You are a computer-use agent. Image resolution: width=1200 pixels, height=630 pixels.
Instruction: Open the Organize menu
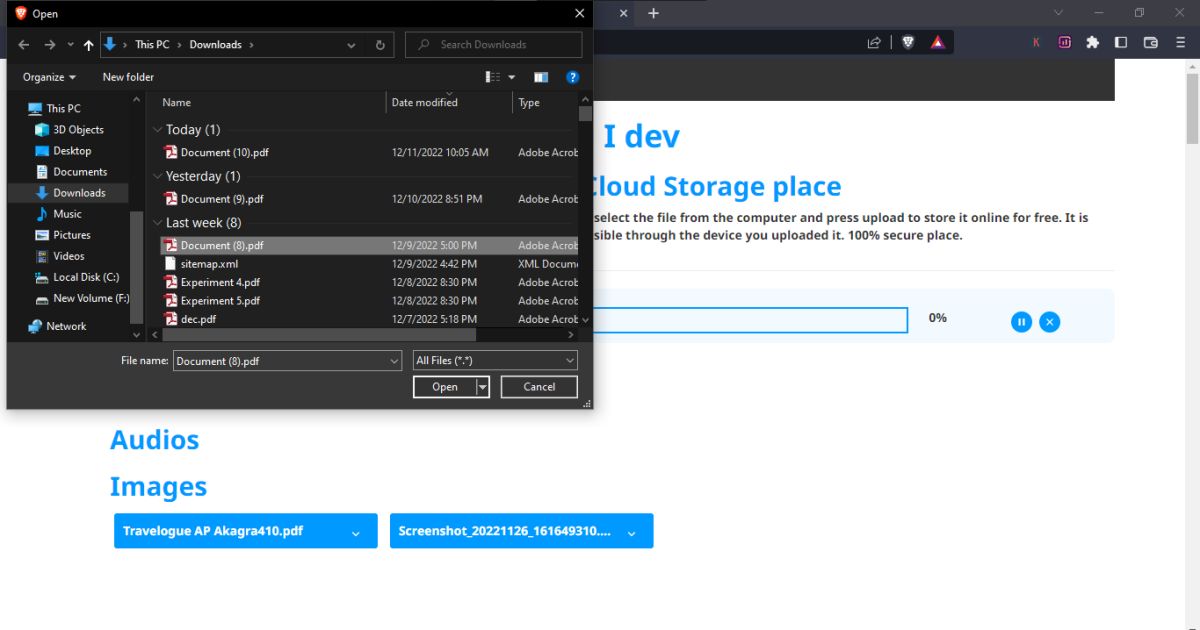(49, 77)
